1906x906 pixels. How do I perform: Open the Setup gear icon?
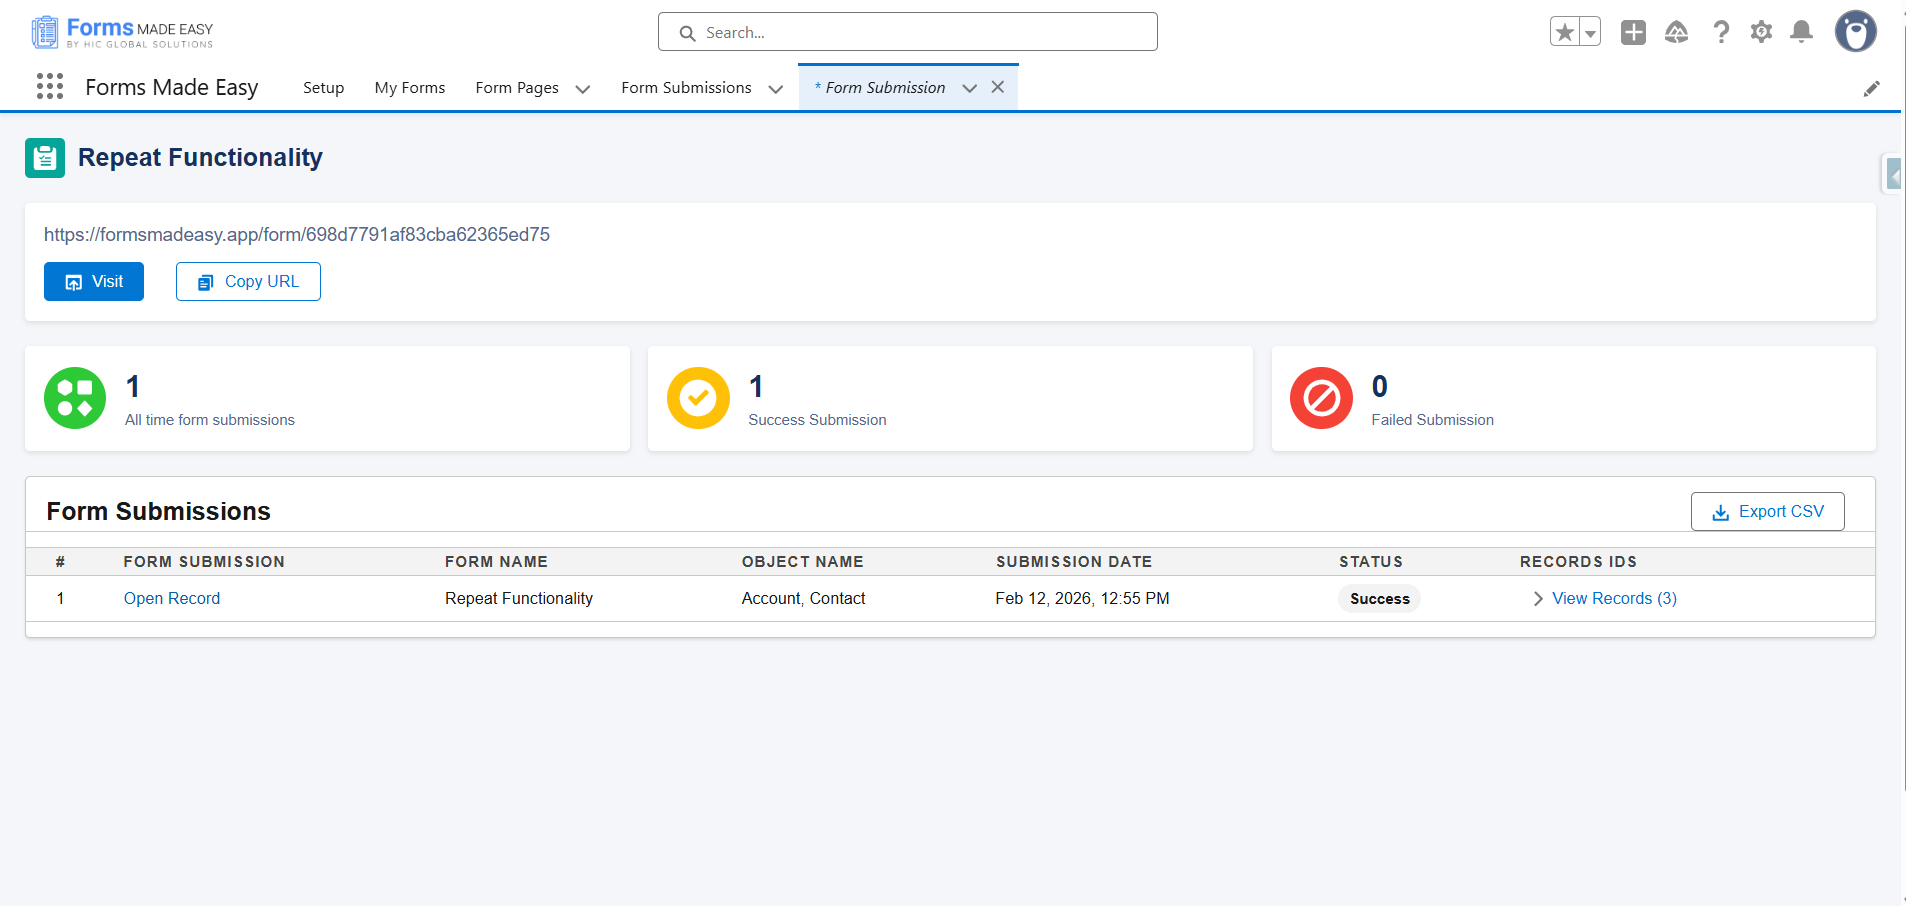coord(1761,33)
